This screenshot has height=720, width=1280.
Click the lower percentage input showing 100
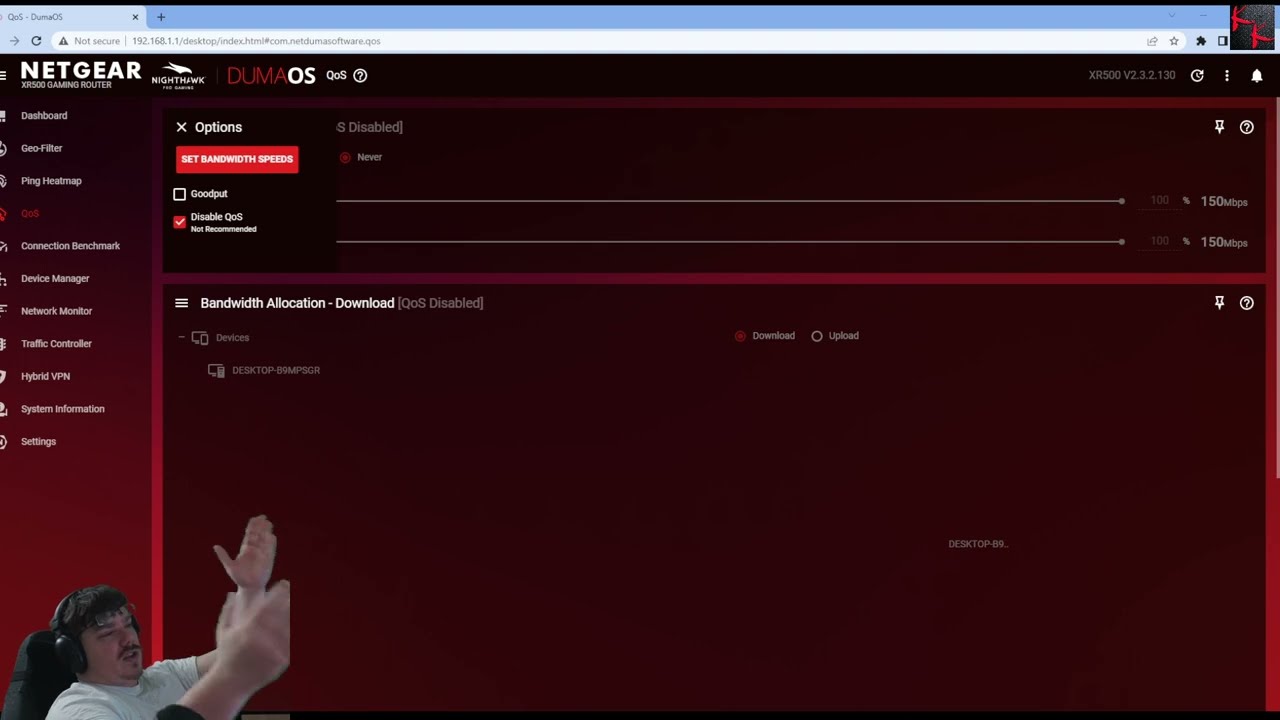pos(1159,241)
